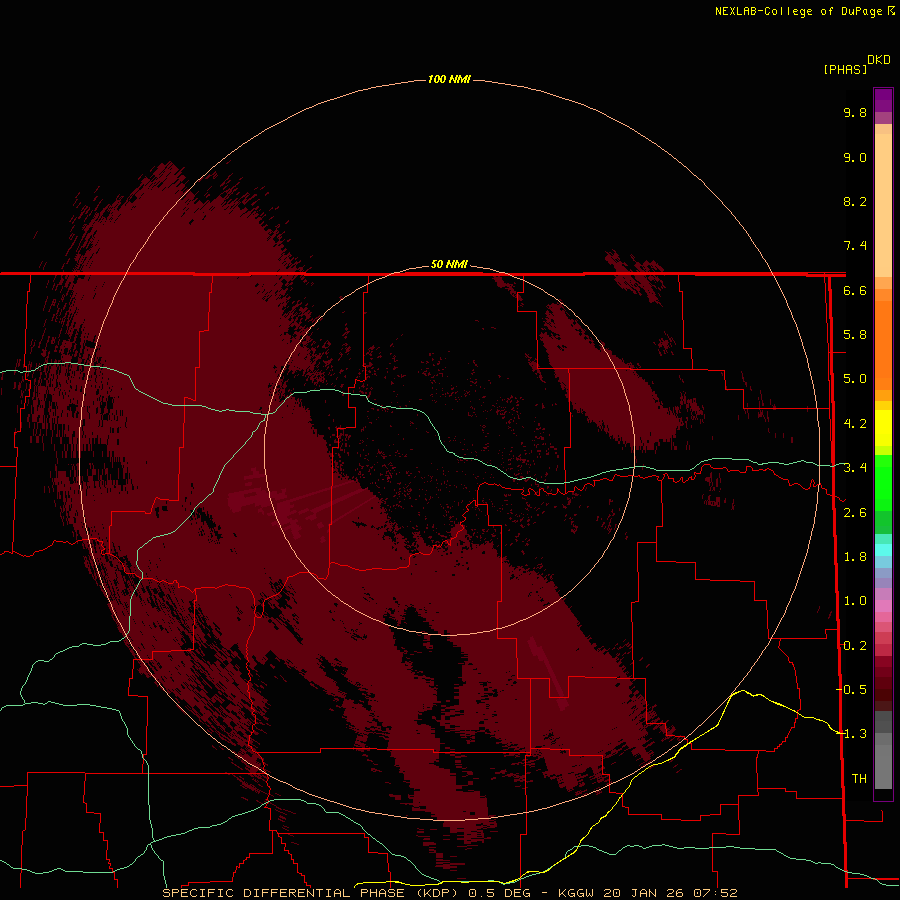The width and height of the screenshot is (900, 900).
Task: Select the bright green band of the color bar
Action: pos(883,482)
